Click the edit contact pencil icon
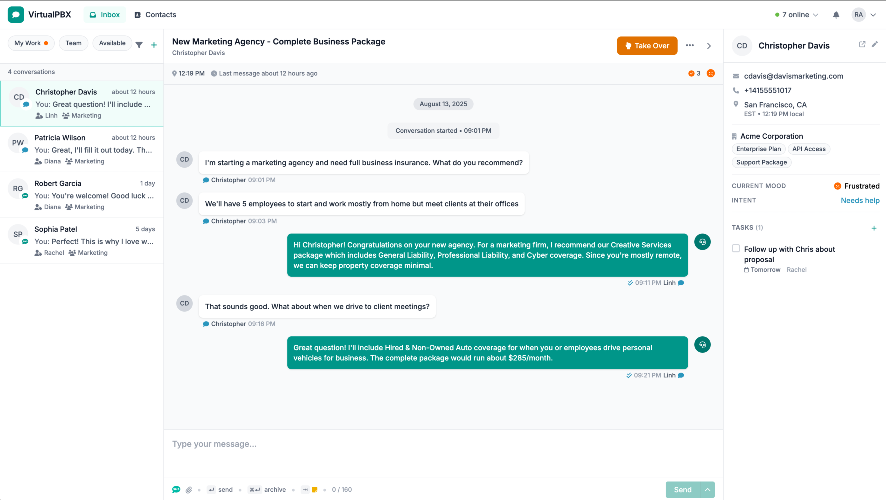Screen dimensions: 886x500 [875, 44]
